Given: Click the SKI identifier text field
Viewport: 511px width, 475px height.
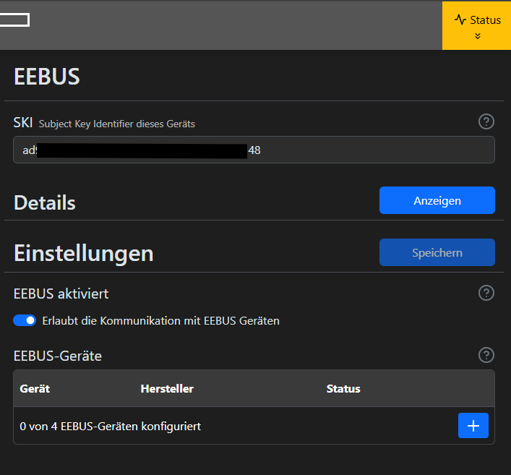Looking at the screenshot, I should (254, 150).
